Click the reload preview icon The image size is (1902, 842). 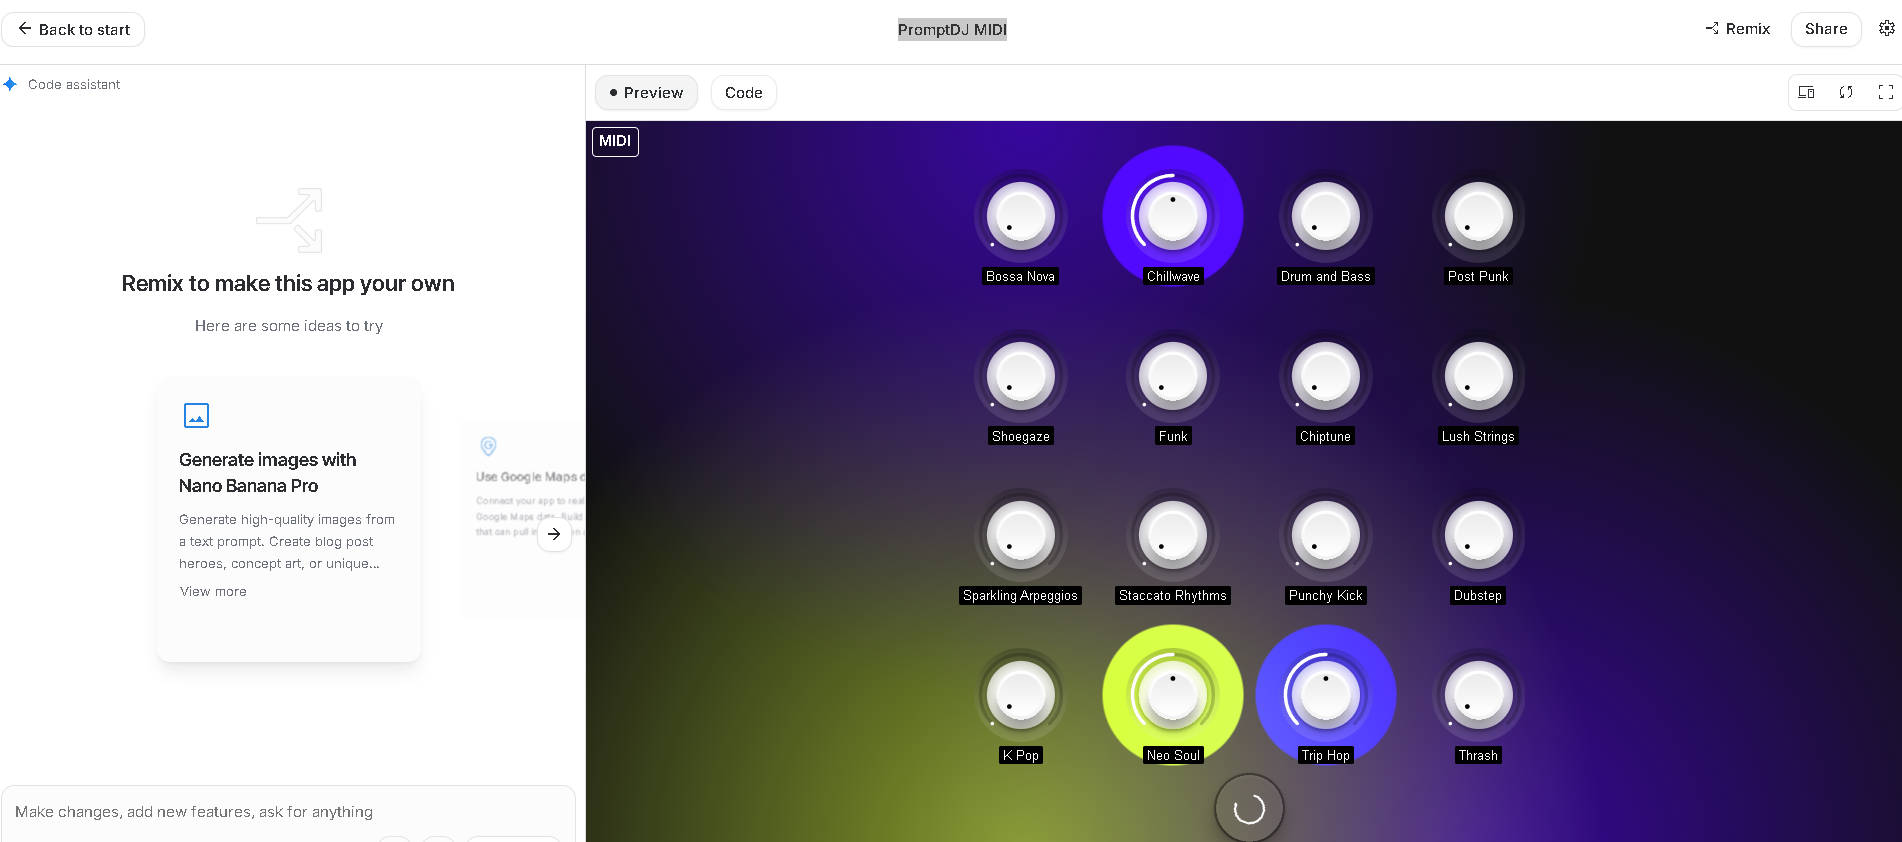pyautogui.click(x=1846, y=92)
